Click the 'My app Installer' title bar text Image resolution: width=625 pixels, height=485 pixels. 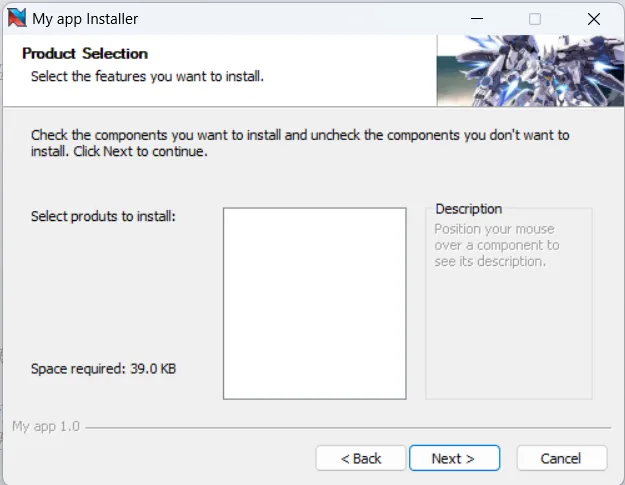pyautogui.click(x=85, y=18)
